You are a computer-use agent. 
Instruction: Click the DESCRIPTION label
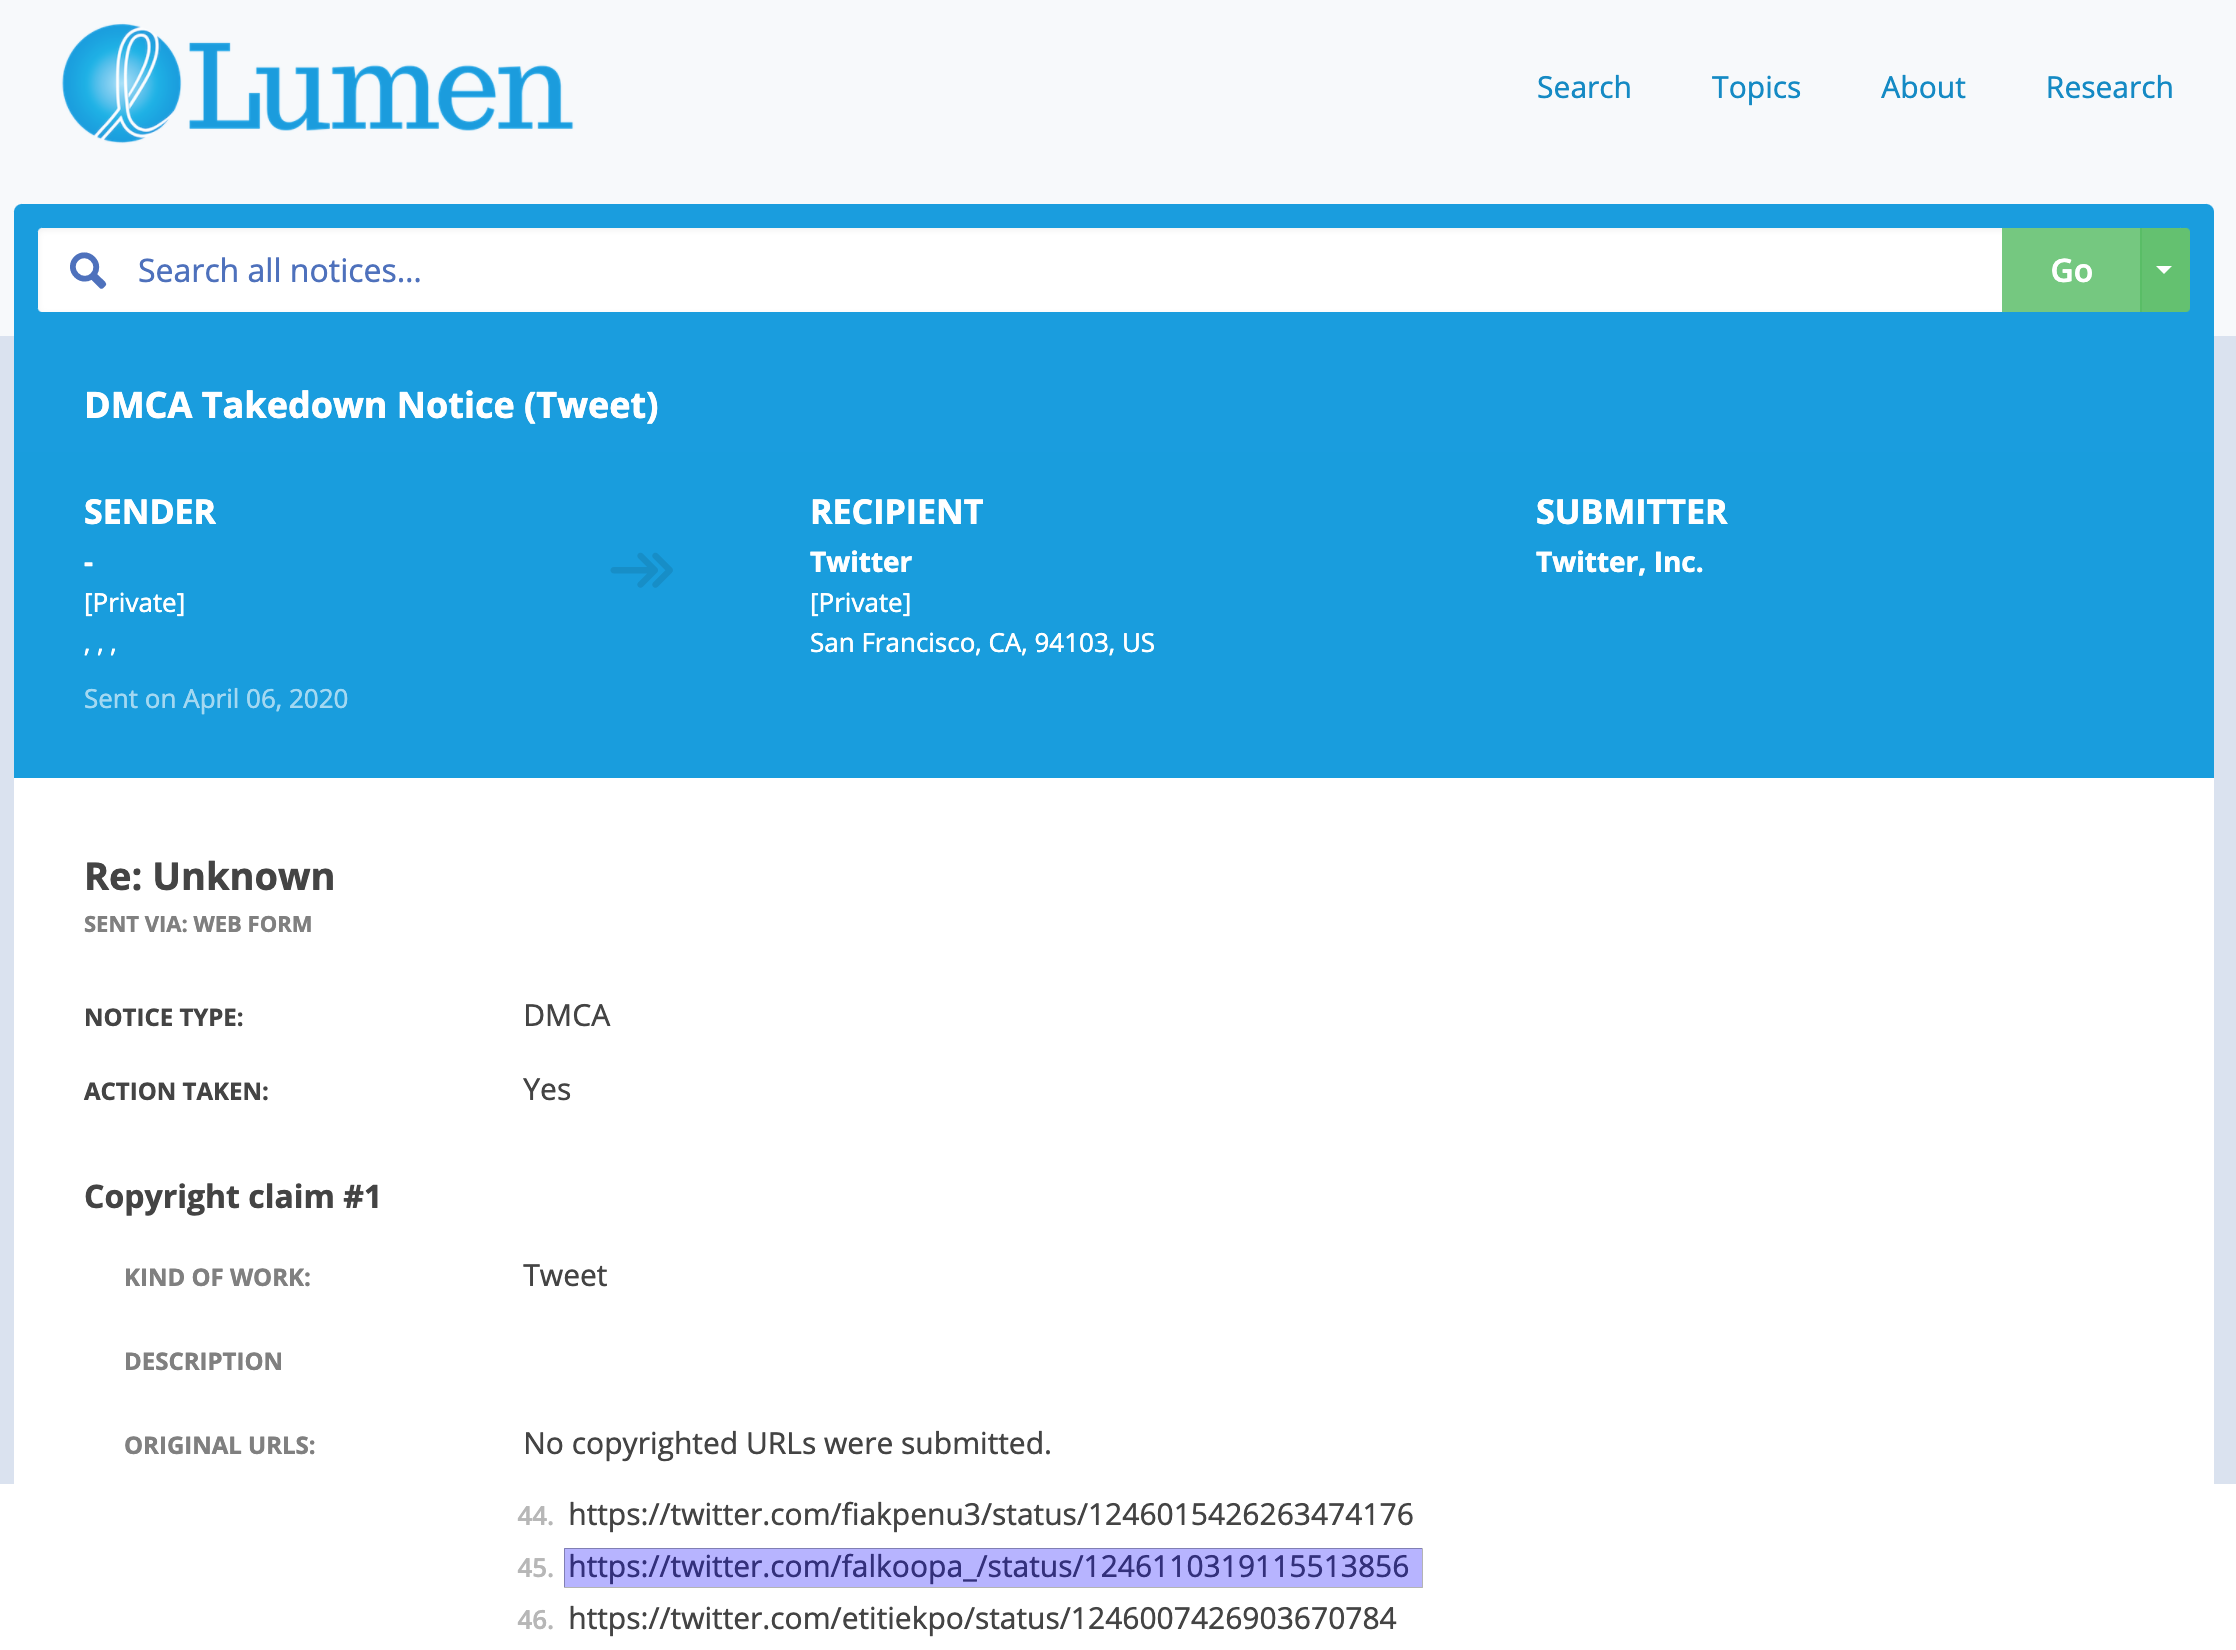click(203, 1361)
